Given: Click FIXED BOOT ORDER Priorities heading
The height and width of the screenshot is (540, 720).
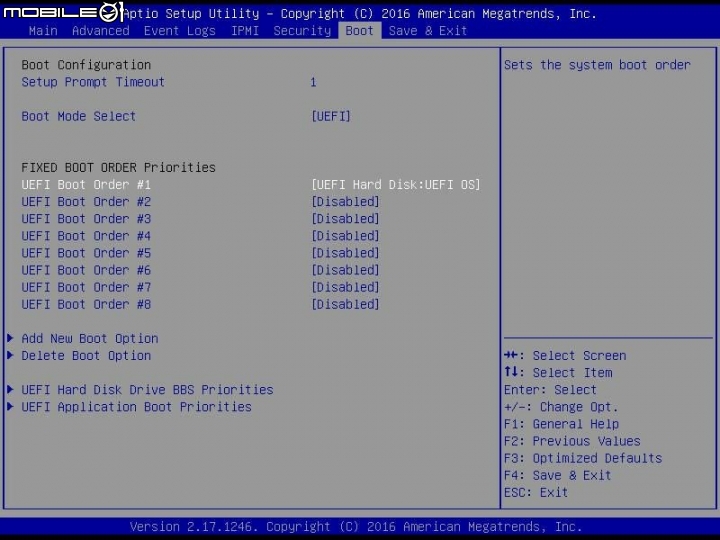Looking at the screenshot, I should click(118, 168).
